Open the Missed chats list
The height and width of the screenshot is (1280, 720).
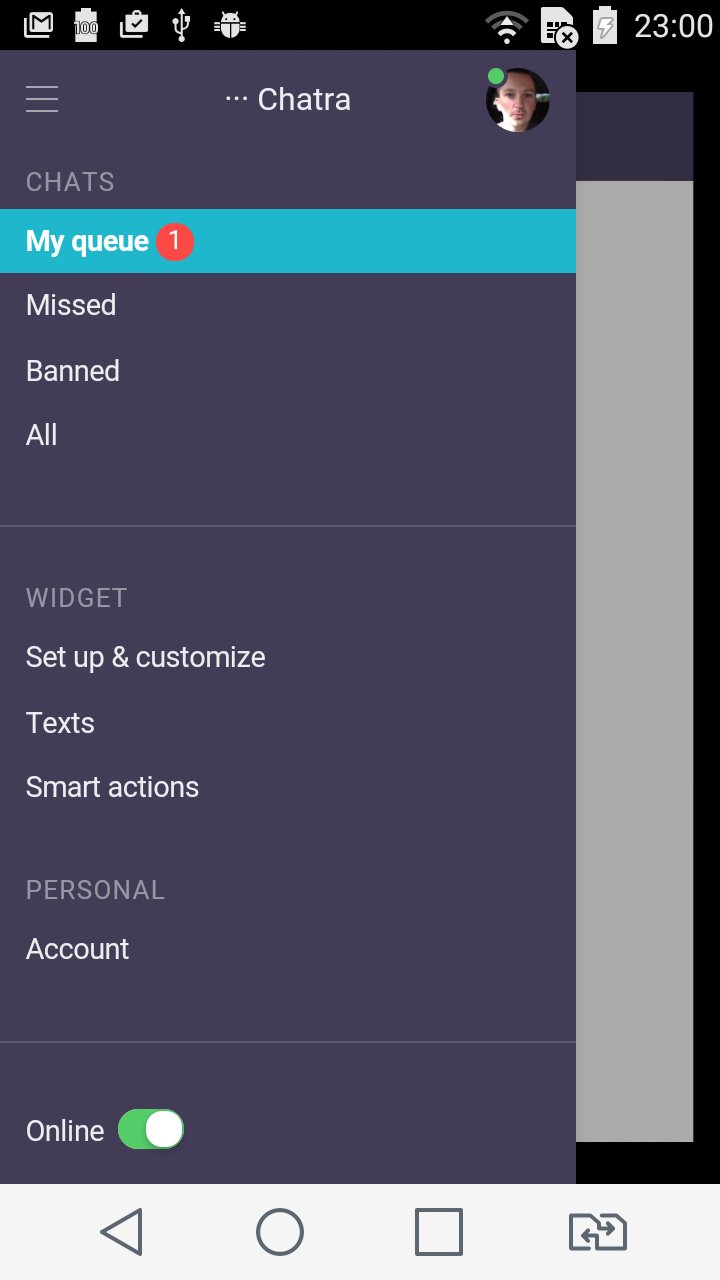(288, 305)
